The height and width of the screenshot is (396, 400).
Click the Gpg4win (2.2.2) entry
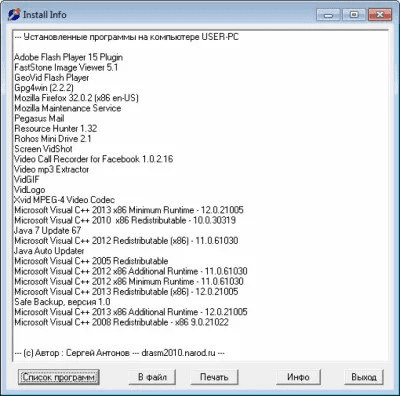pyautogui.click(x=44, y=88)
